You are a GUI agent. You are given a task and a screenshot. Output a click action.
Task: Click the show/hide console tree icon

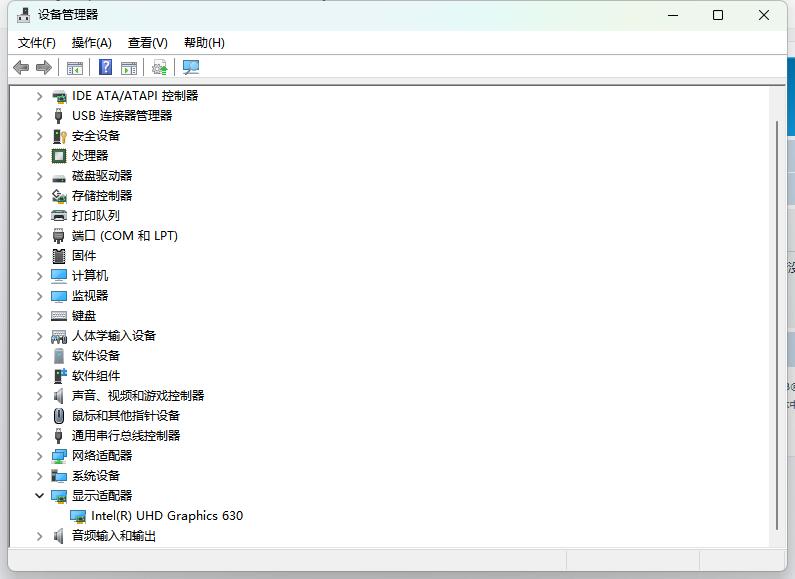click(74, 67)
